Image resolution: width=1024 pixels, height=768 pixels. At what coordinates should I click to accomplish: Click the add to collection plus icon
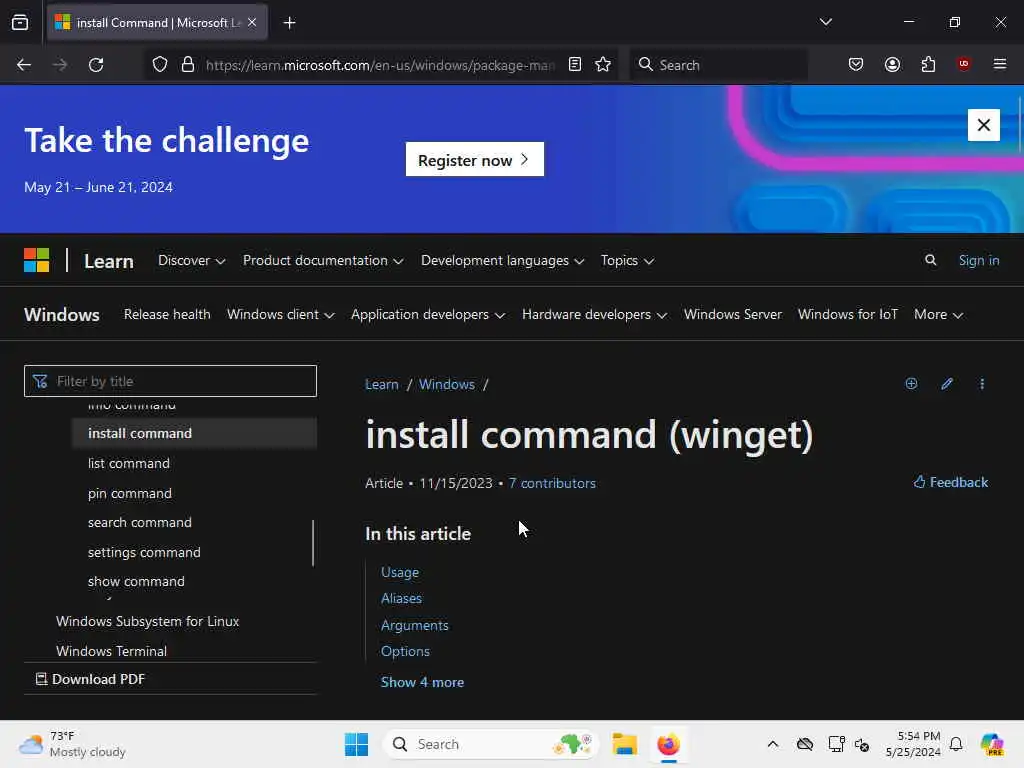pyautogui.click(x=911, y=383)
